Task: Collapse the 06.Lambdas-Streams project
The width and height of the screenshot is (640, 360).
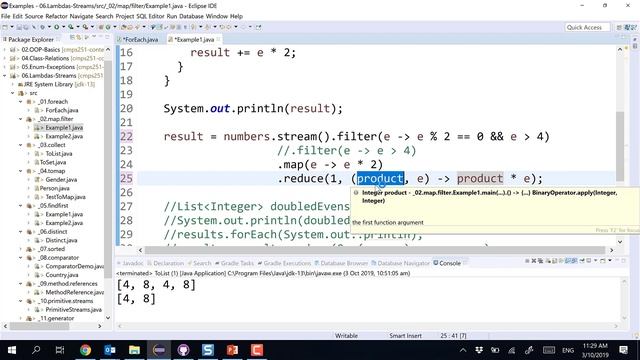Action: 5,76
